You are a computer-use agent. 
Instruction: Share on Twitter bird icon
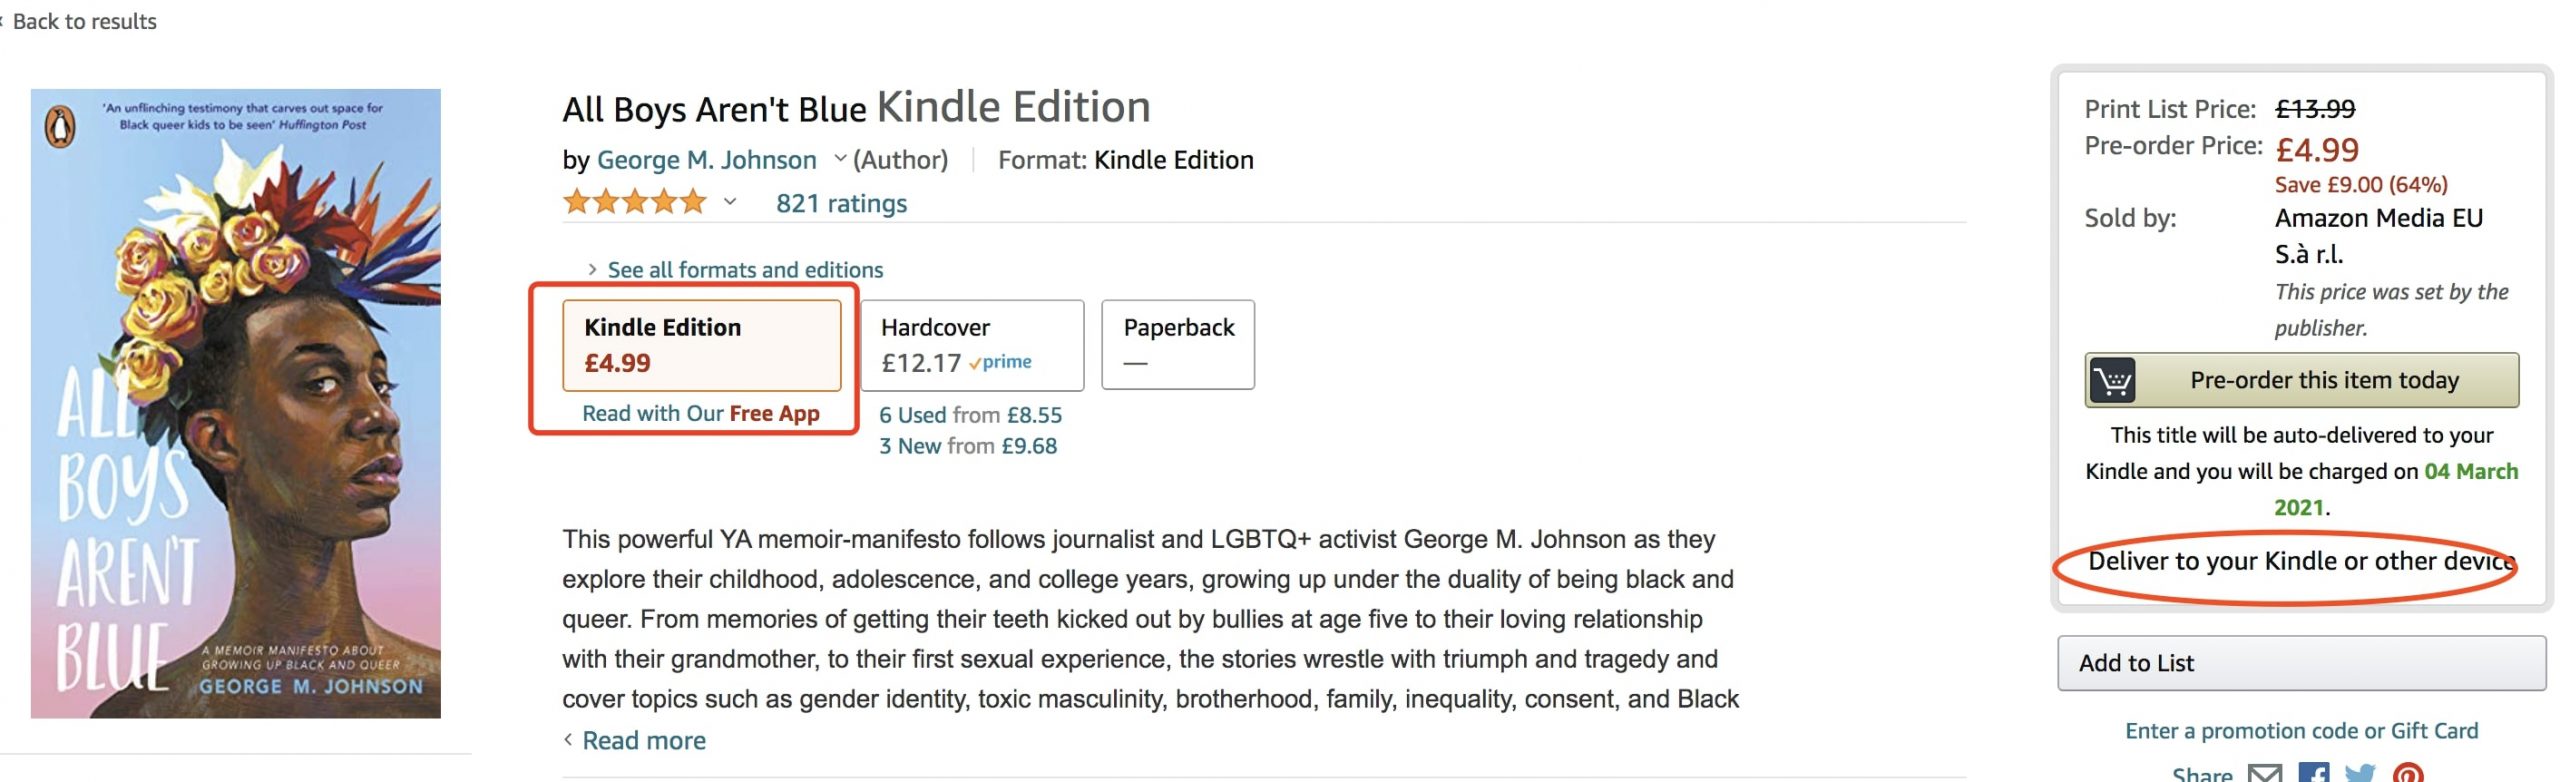pyautogui.click(x=2360, y=773)
